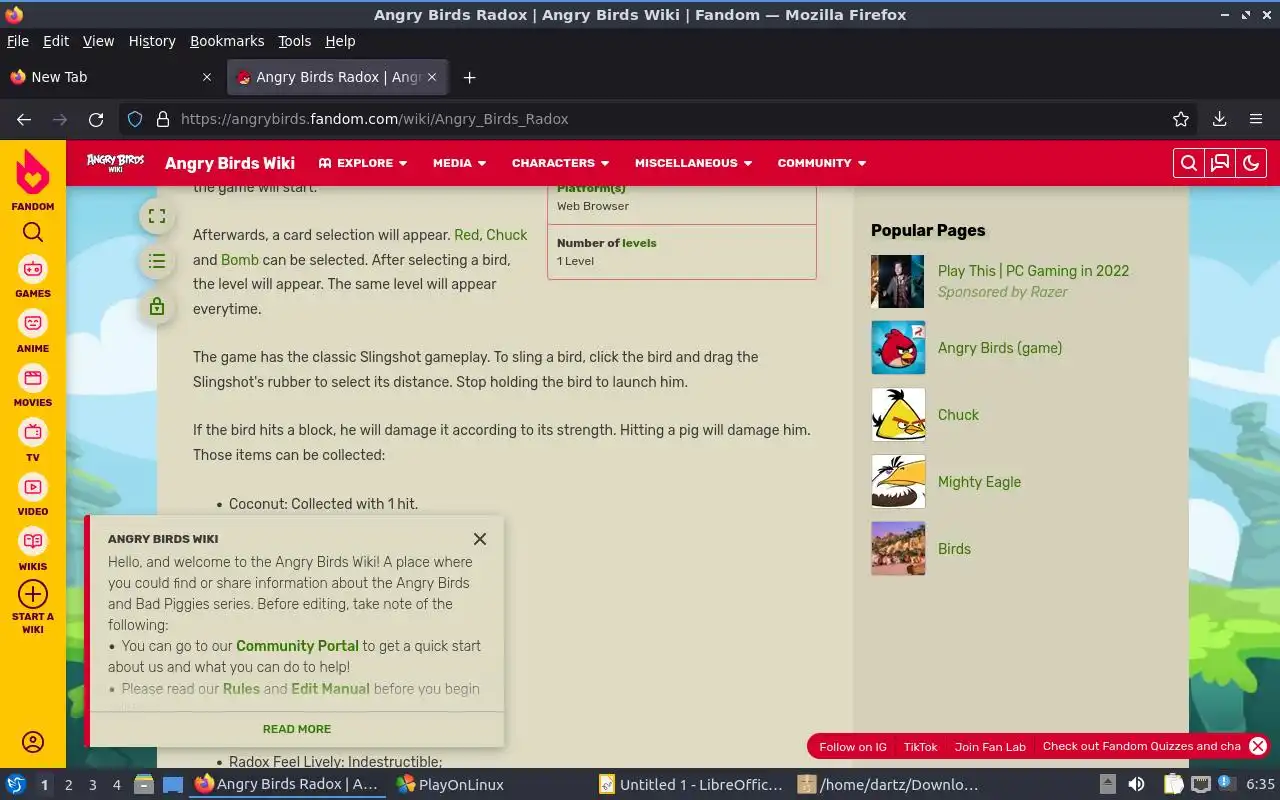The height and width of the screenshot is (800, 1280).
Task: Open a new browser tab with plus
Action: point(469,77)
